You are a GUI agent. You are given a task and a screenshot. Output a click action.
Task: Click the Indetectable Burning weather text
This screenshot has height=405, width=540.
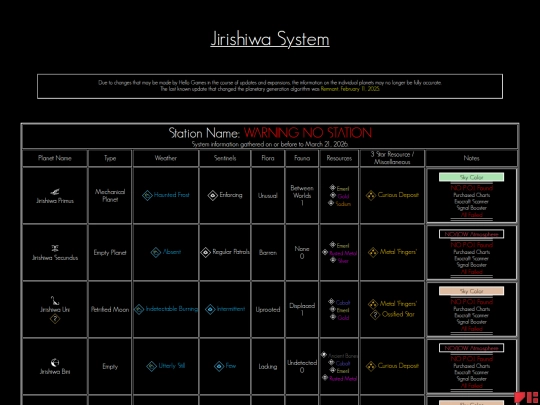(x=172, y=309)
